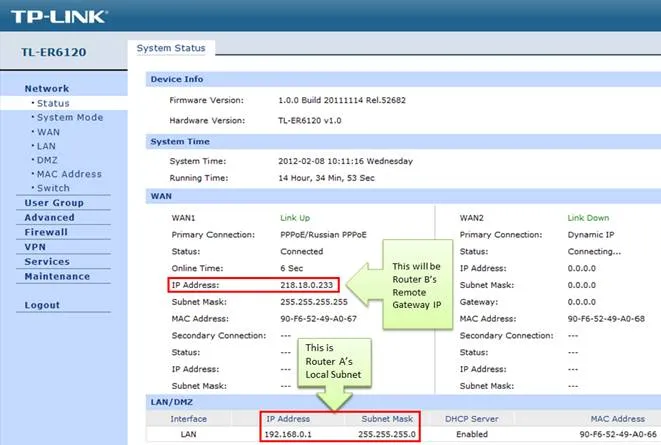The width and height of the screenshot is (661, 445).
Task: Go to the LAN settings page
Action: tap(47, 145)
